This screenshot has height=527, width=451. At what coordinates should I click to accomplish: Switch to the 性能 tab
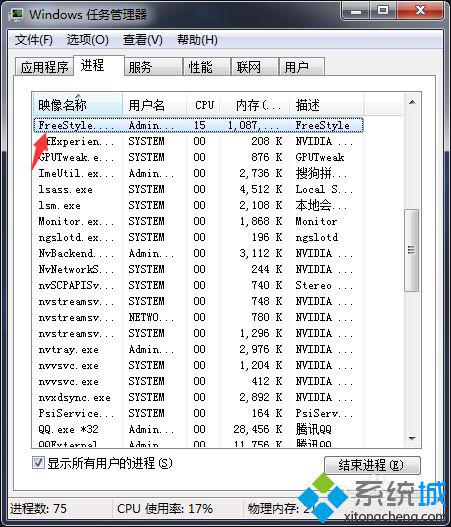click(207, 67)
